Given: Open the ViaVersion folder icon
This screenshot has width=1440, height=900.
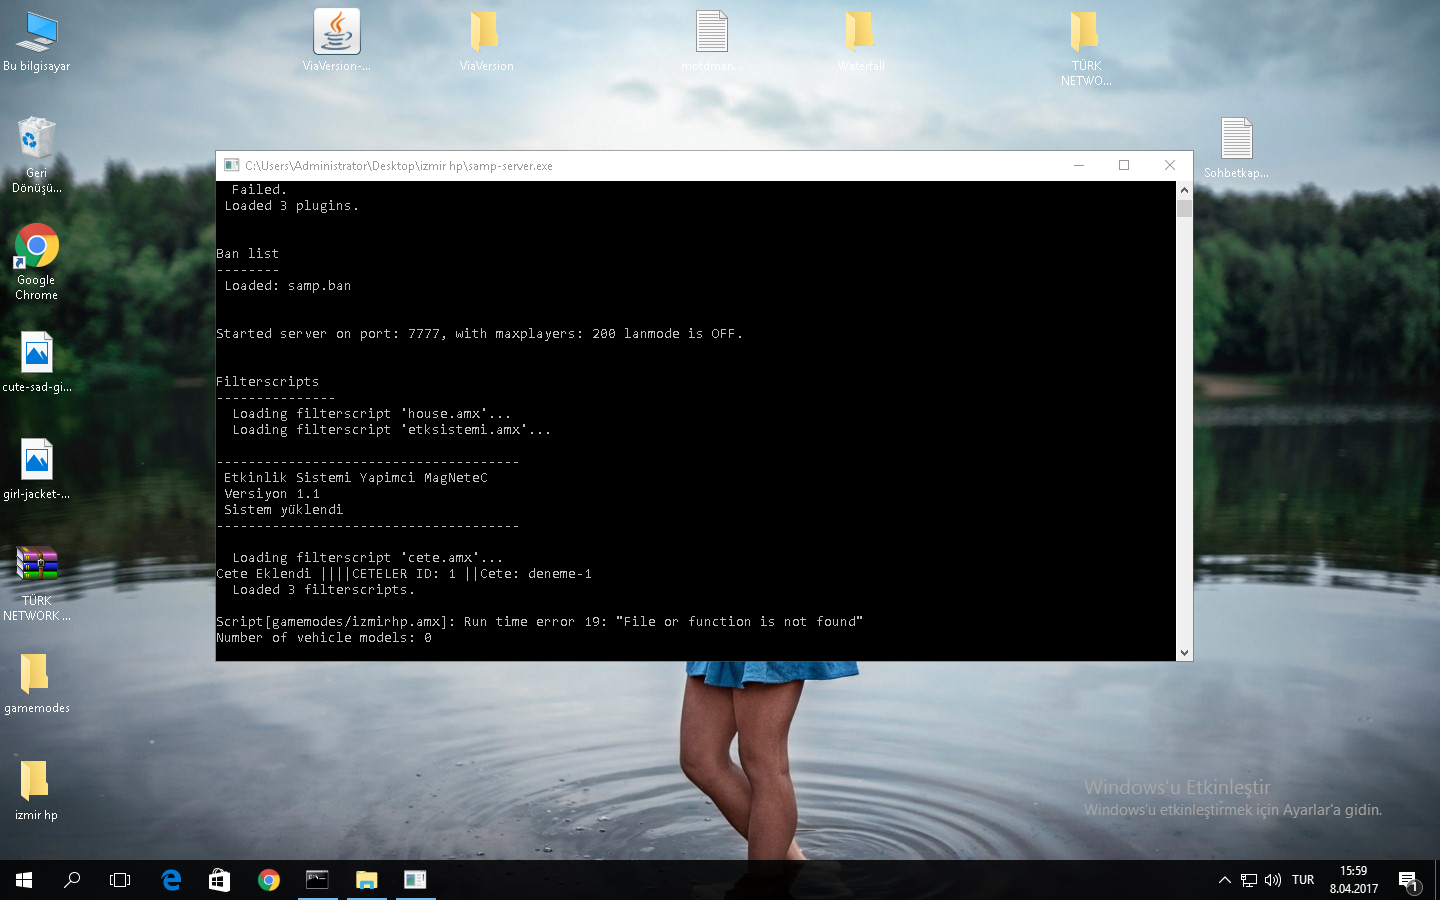Looking at the screenshot, I should pyautogui.click(x=486, y=41).
